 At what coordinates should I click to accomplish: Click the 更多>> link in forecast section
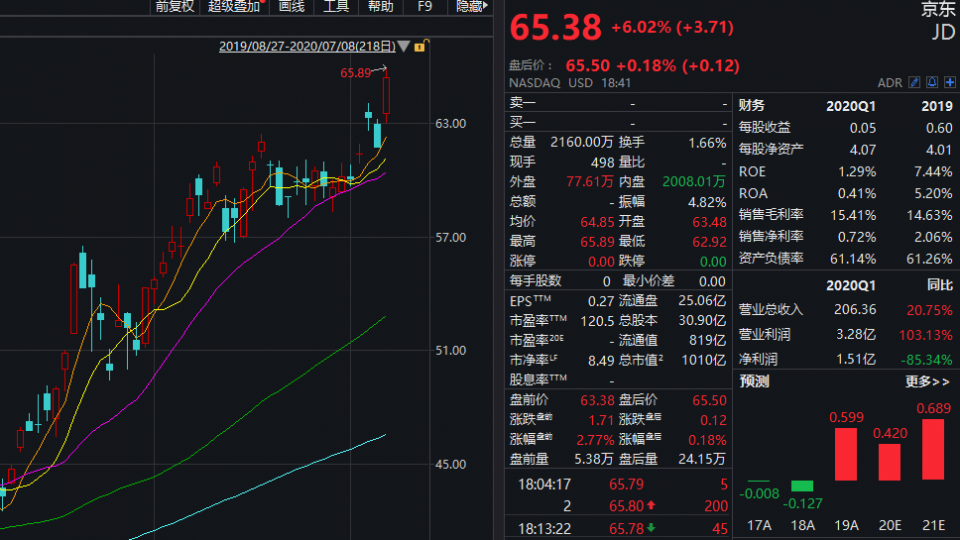(927, 381)
